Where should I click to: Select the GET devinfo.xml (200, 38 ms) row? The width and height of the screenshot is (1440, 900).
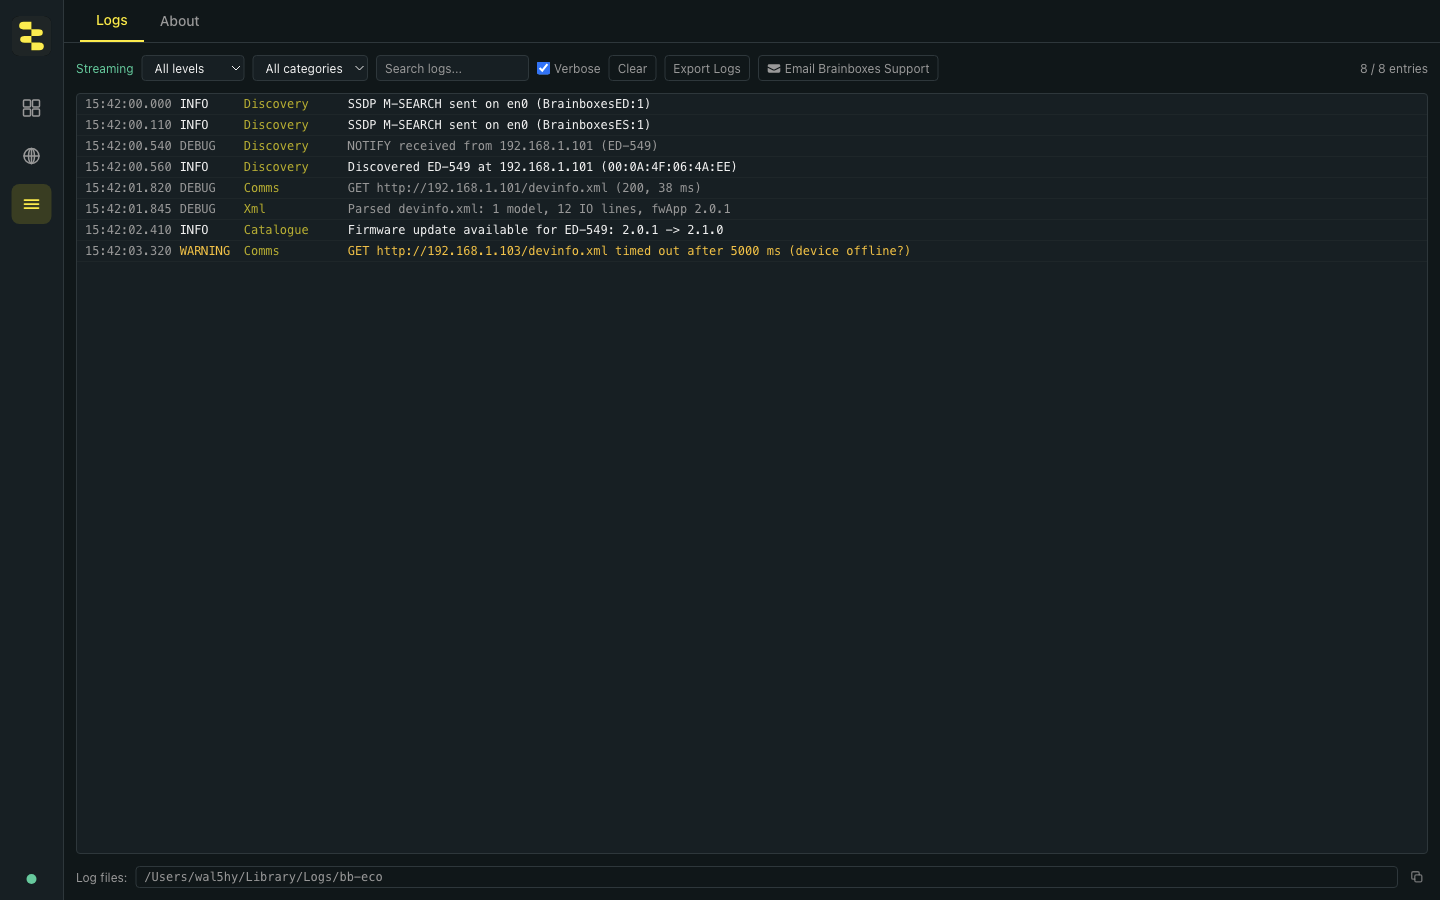(752, 188)
